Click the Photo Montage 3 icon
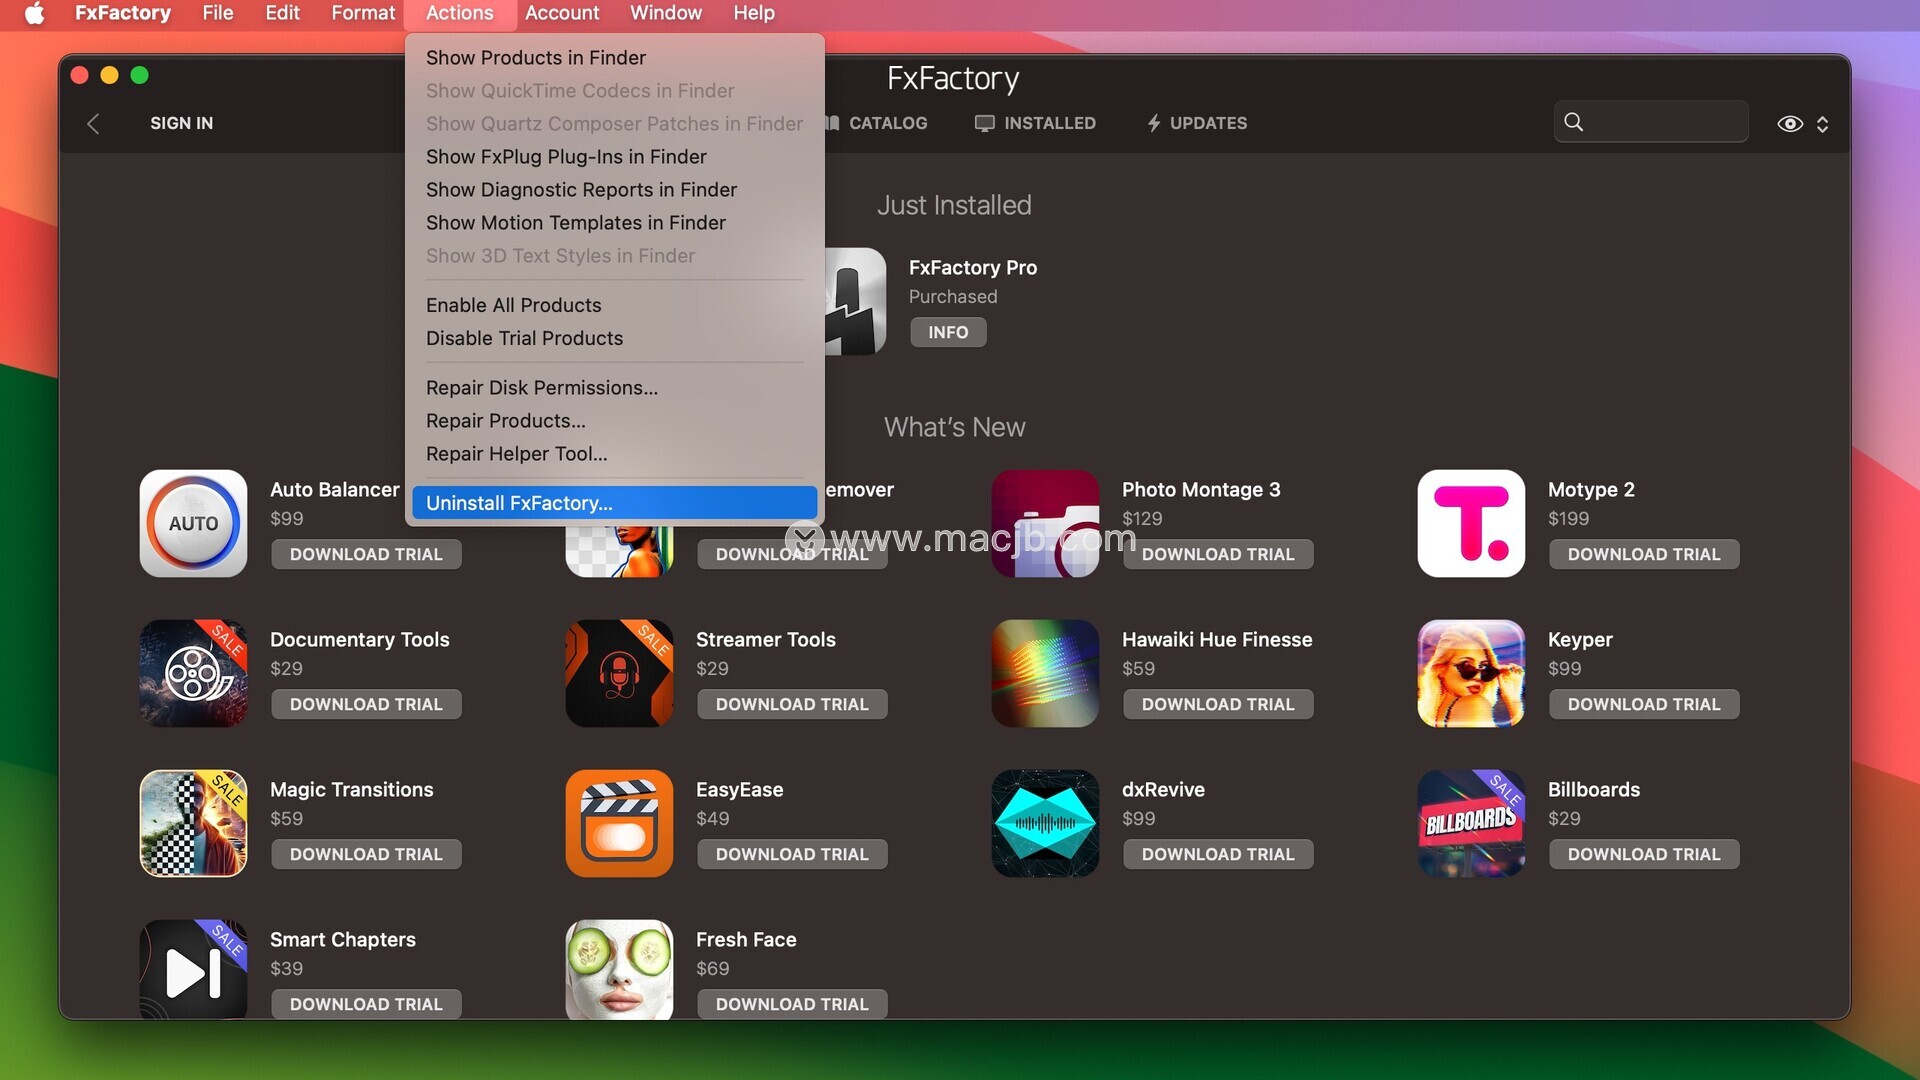This screenshot has height=1080, width=1920. [1045, 523]
